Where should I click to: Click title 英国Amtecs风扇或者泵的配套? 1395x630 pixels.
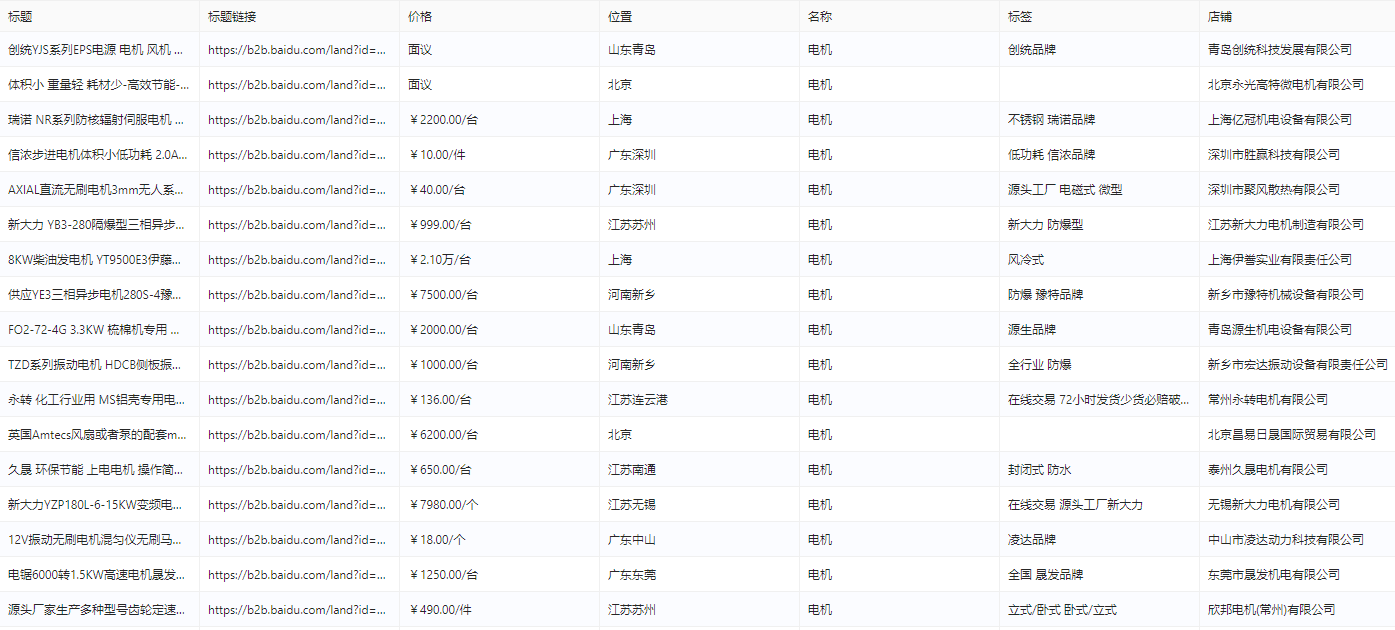[97, 435]
